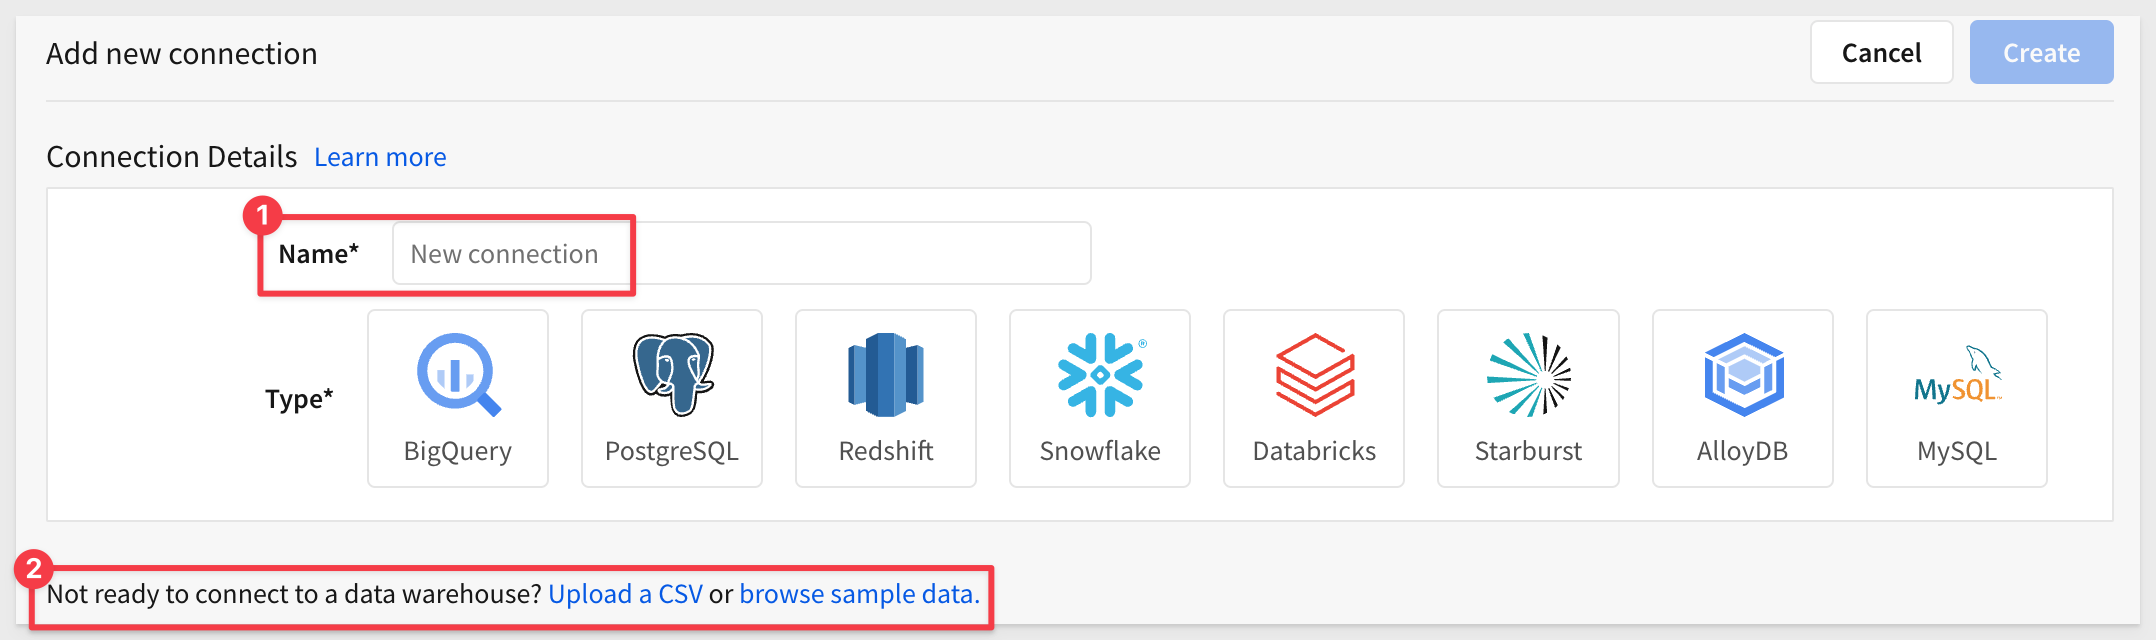Select the BigQuery magnifier icon
Screen dimensions: 2156x640
tap(458, 374)
